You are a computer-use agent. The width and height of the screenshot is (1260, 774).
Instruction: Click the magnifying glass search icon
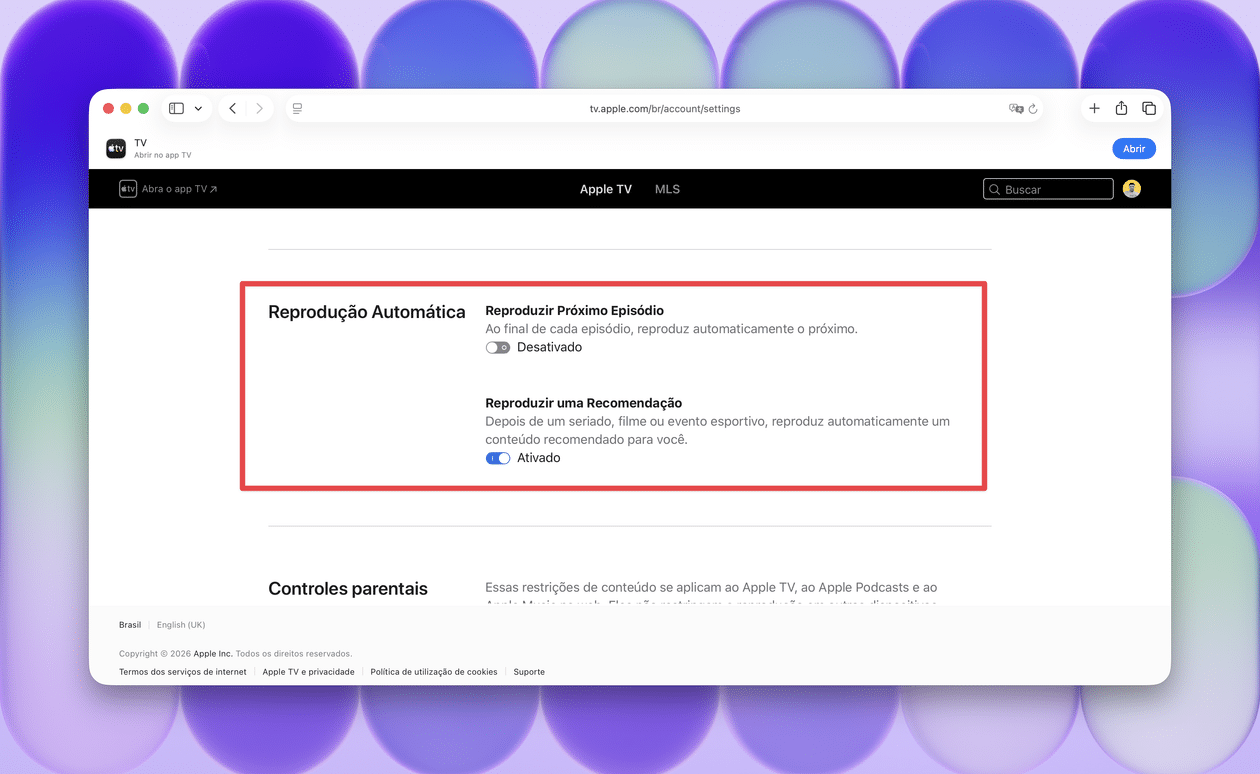[x=994, y=189]
